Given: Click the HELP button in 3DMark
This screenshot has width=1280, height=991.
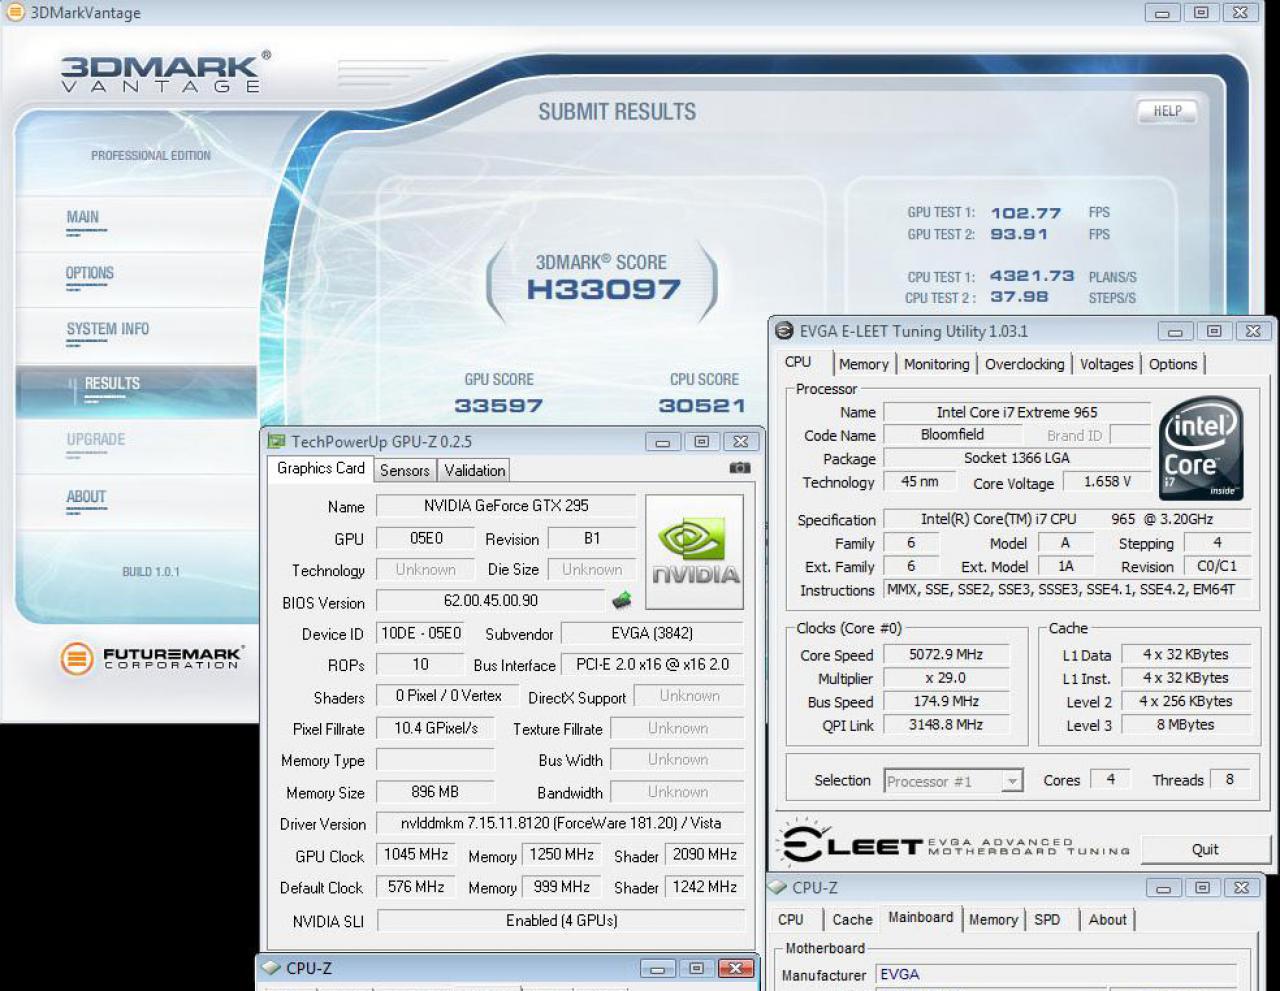Looking at the screenshot, I should [x=1167, y=111].
